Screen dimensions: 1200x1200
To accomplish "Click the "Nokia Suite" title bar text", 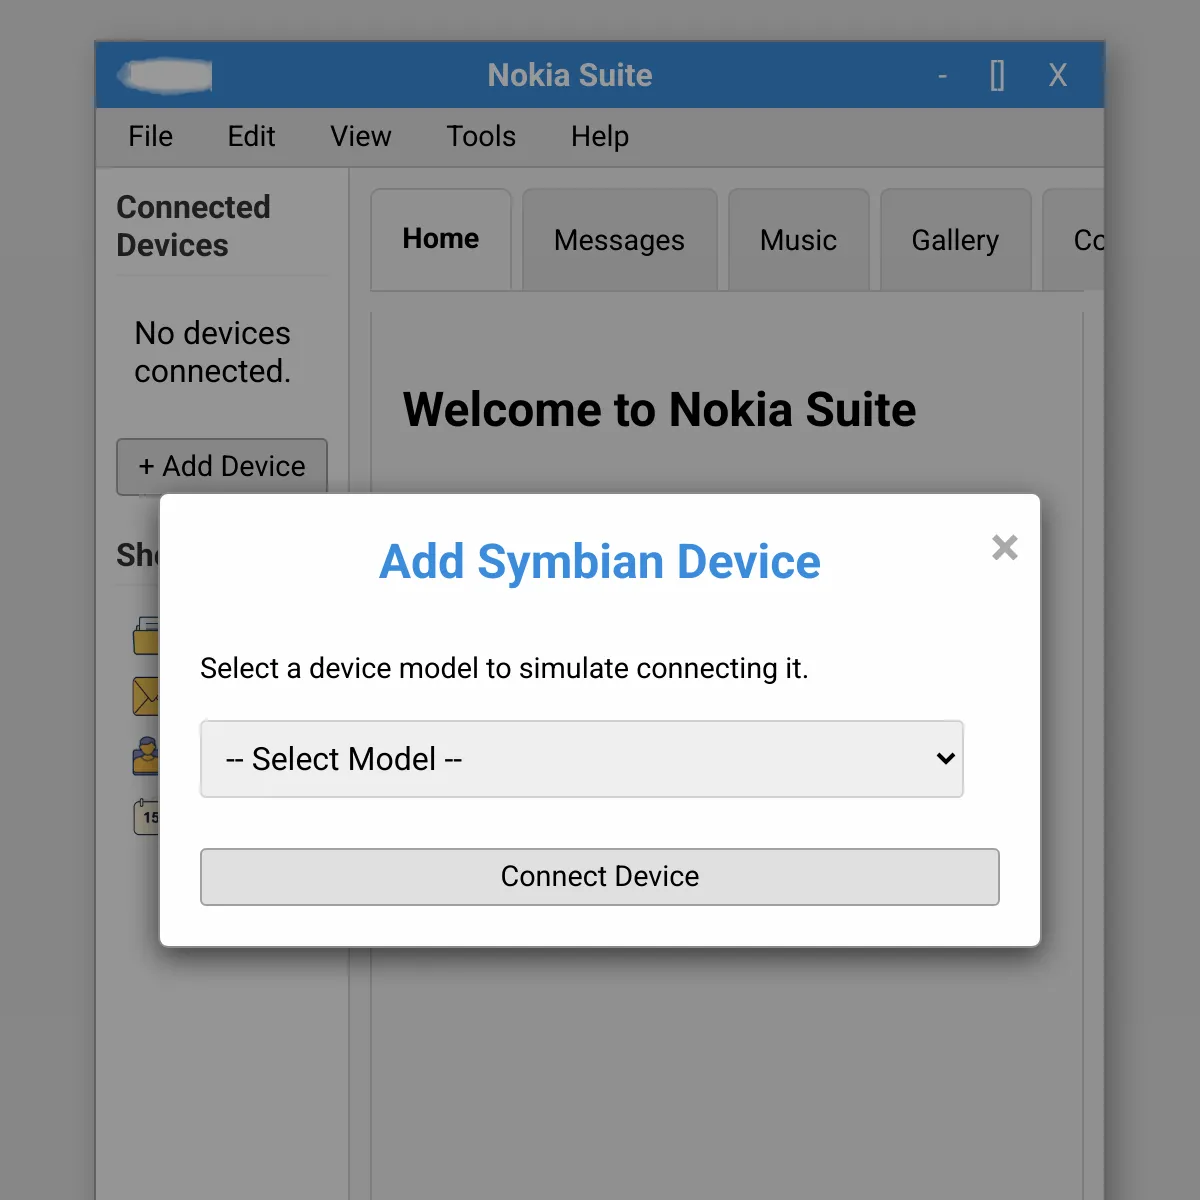I will point(570,75).
